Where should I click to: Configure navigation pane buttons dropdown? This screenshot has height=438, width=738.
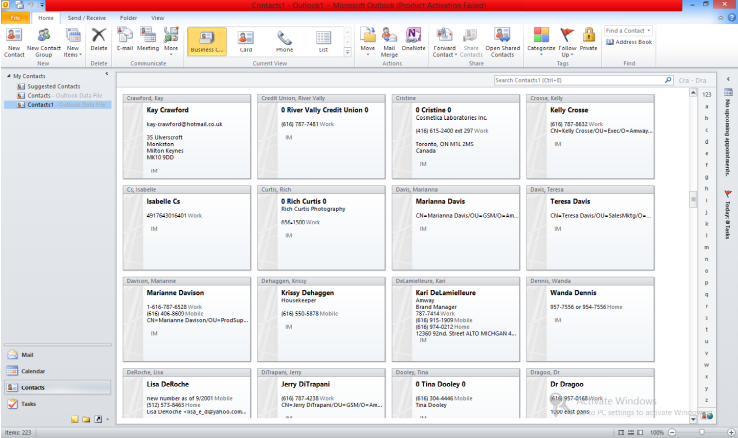pos(108,419)
